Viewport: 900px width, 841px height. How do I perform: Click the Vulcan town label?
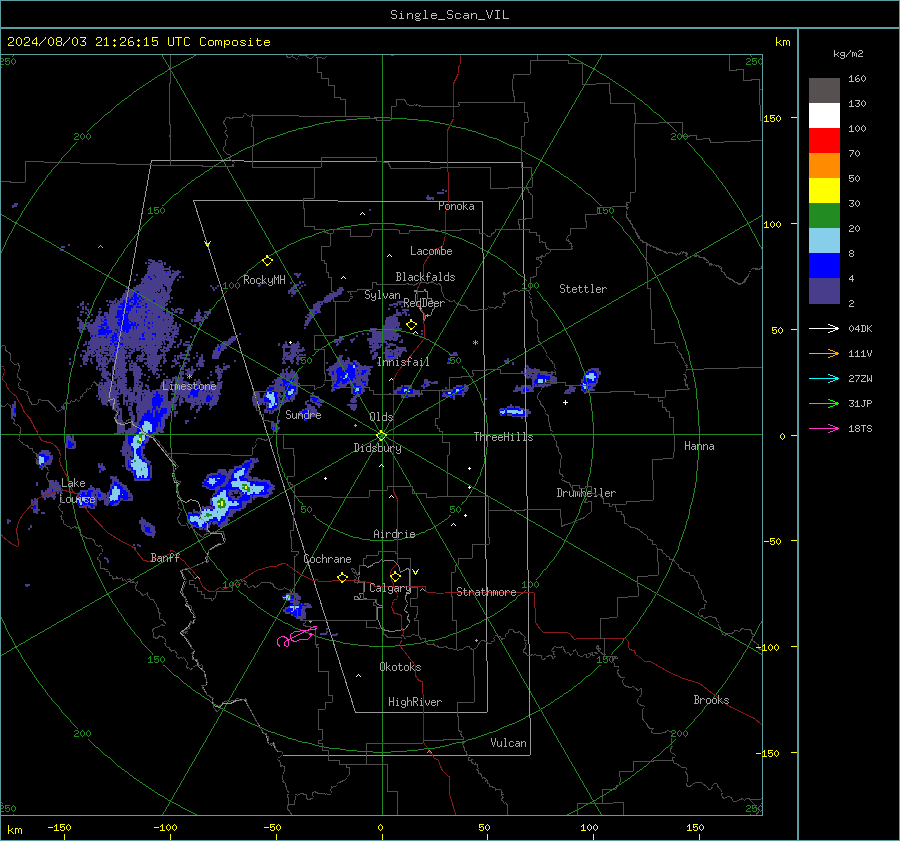click(x=508, y=743)
